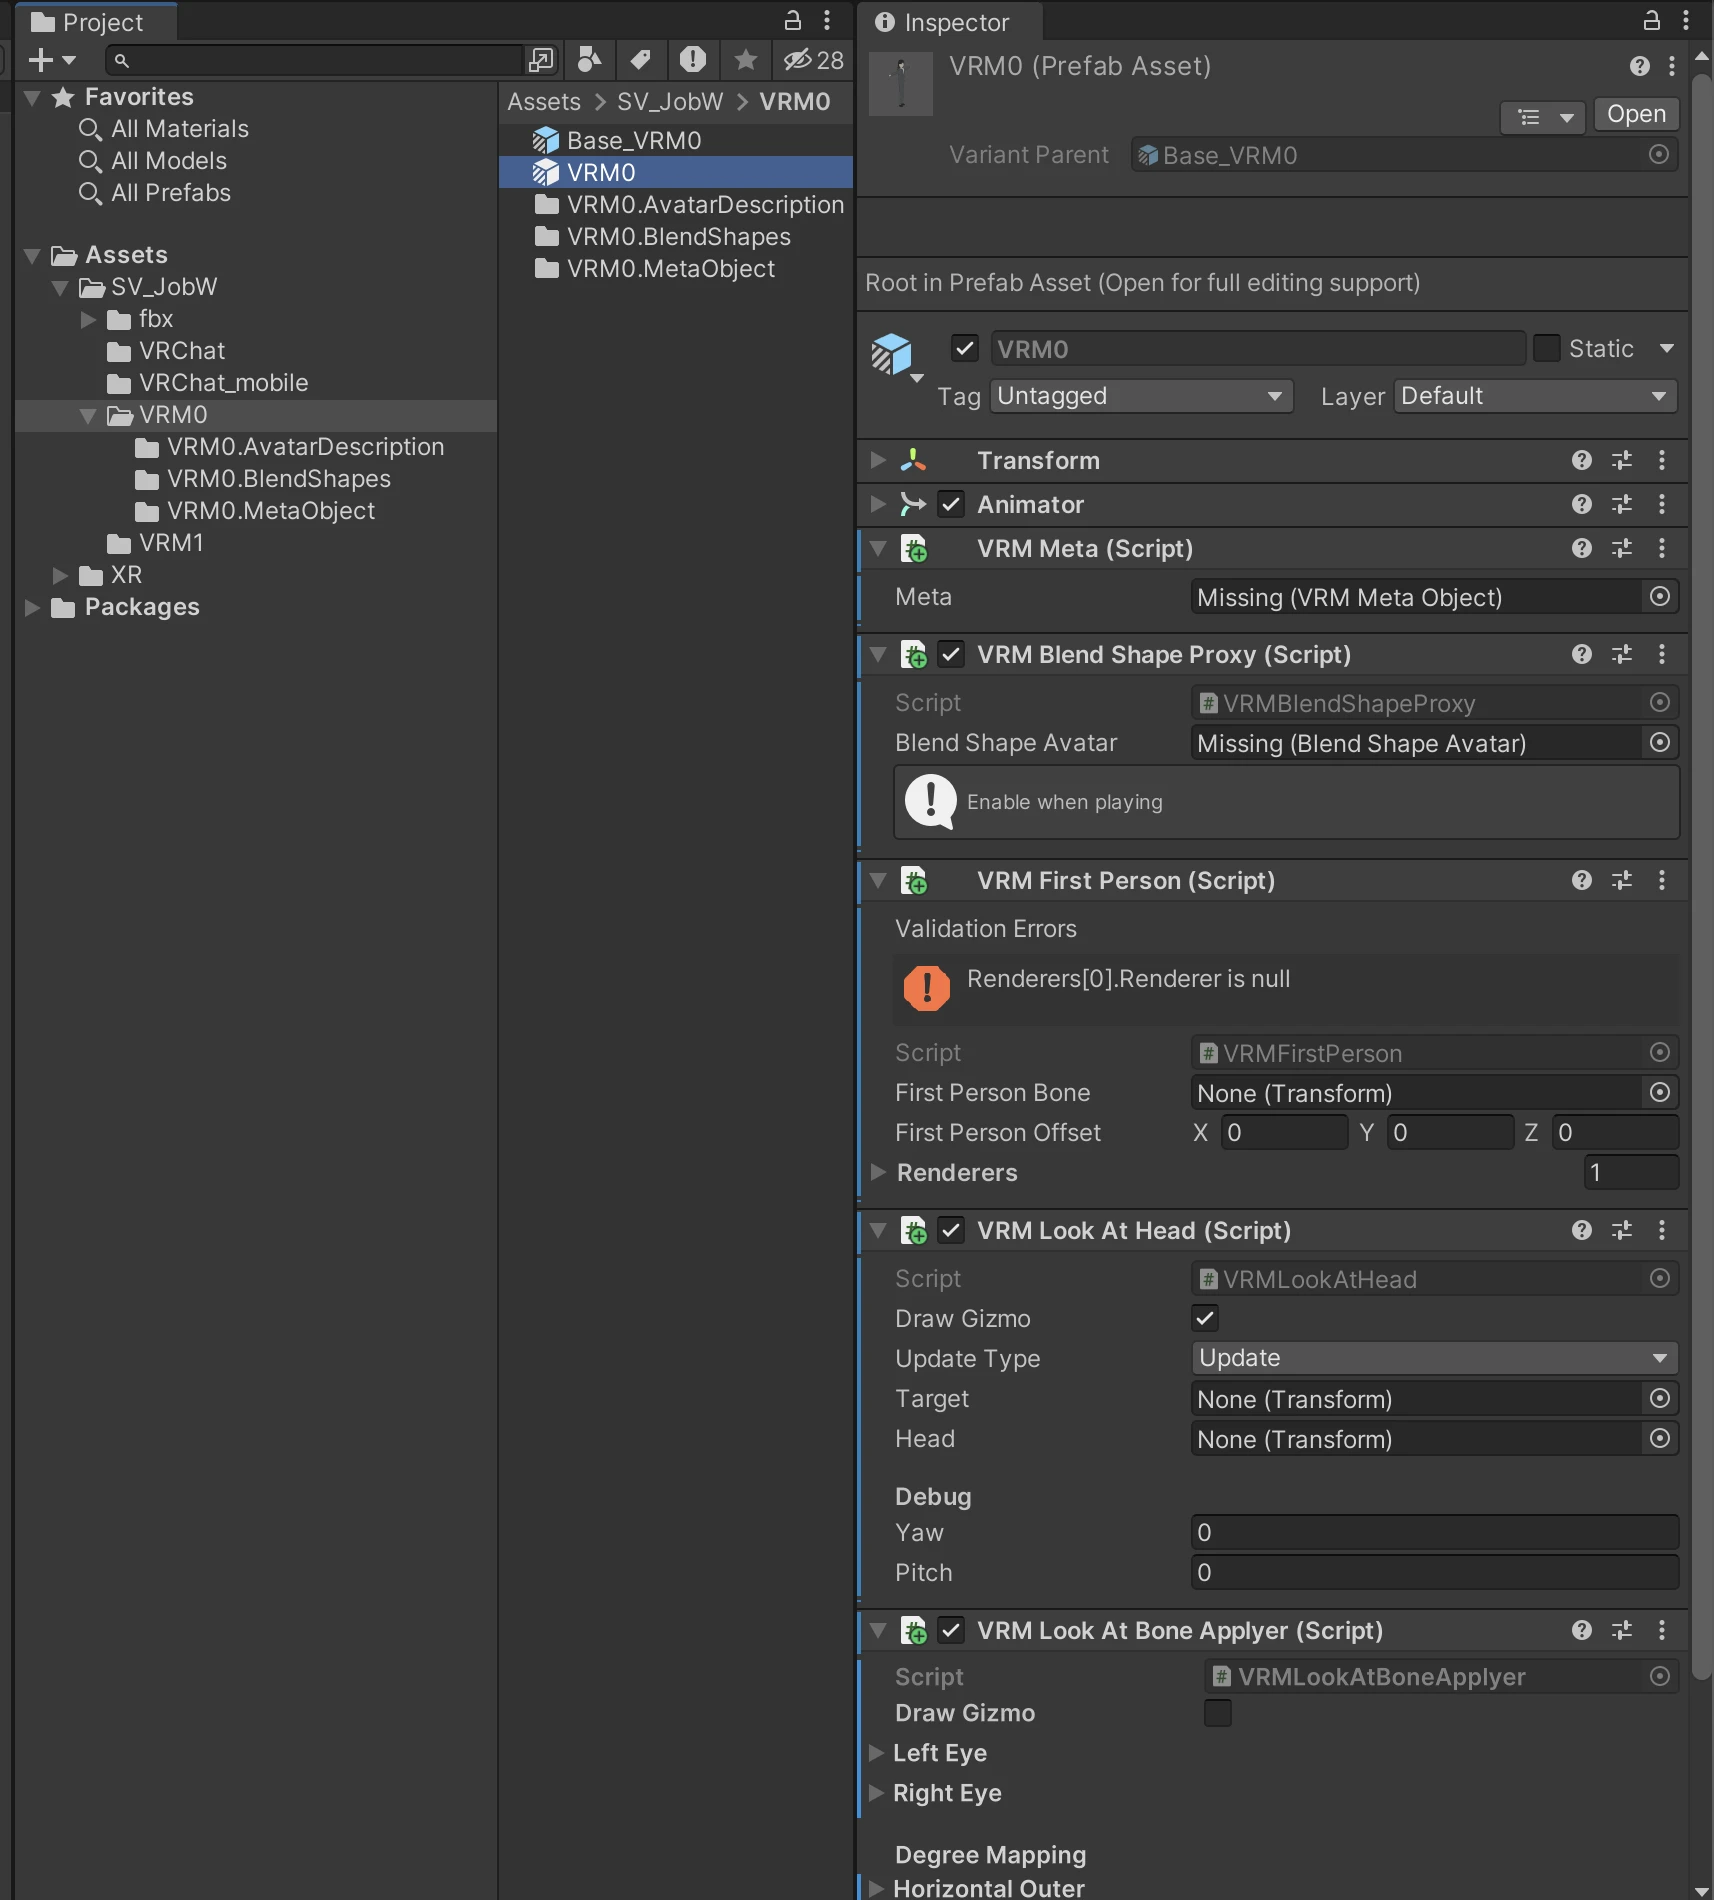Open VRM Blend Shape Proxy presets icon
The image size is (1714, 1900).
[x=1622, y=654]
